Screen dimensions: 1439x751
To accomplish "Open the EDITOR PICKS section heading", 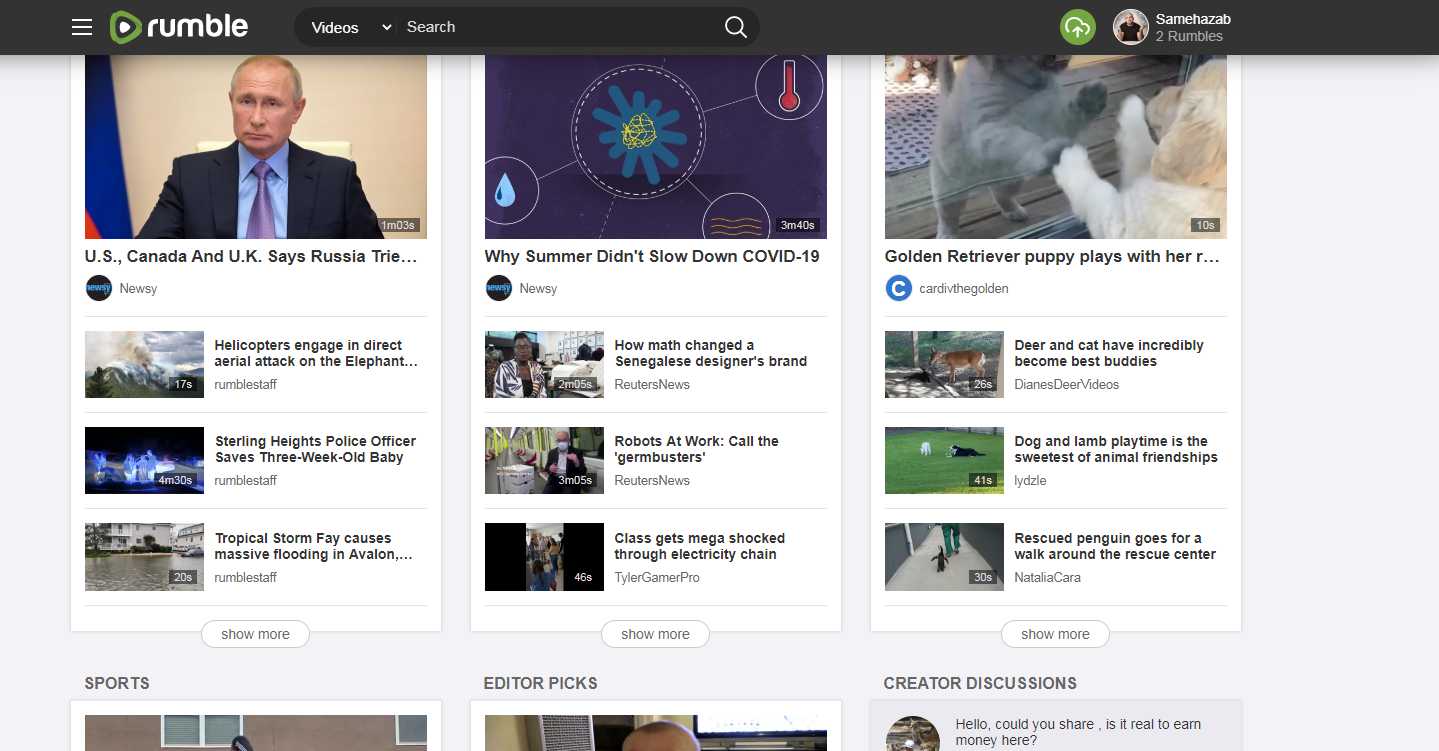I will coord(540,683).
